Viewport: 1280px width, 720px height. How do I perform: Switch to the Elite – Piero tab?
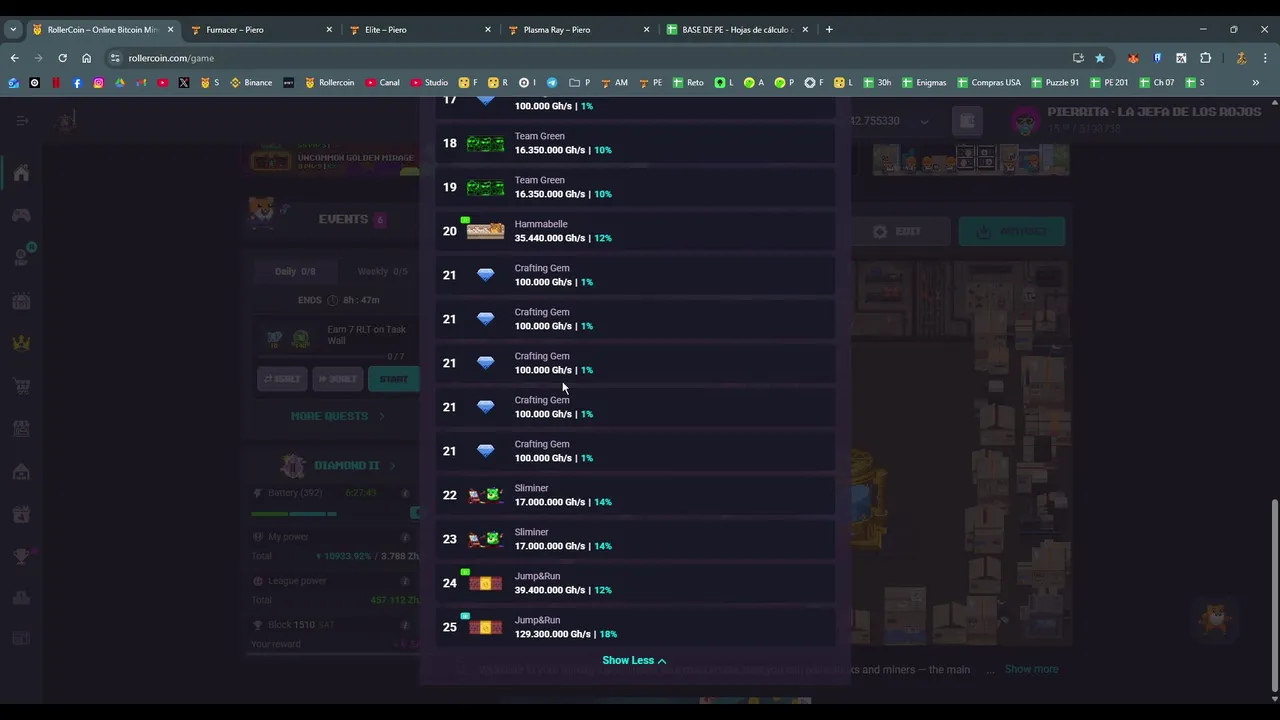click(419, 30)
